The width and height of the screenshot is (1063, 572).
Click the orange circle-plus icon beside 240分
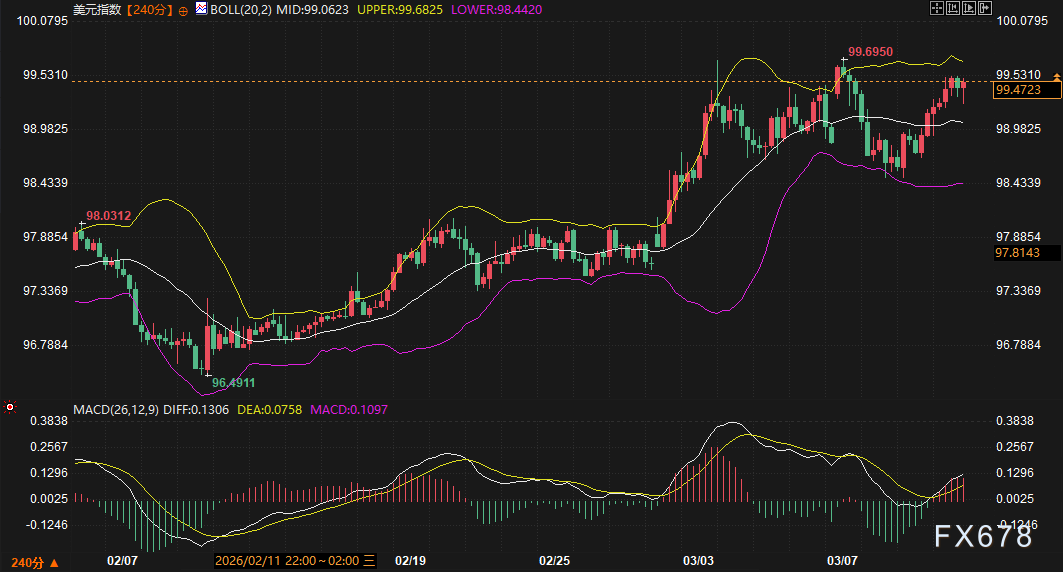(183, 9)
